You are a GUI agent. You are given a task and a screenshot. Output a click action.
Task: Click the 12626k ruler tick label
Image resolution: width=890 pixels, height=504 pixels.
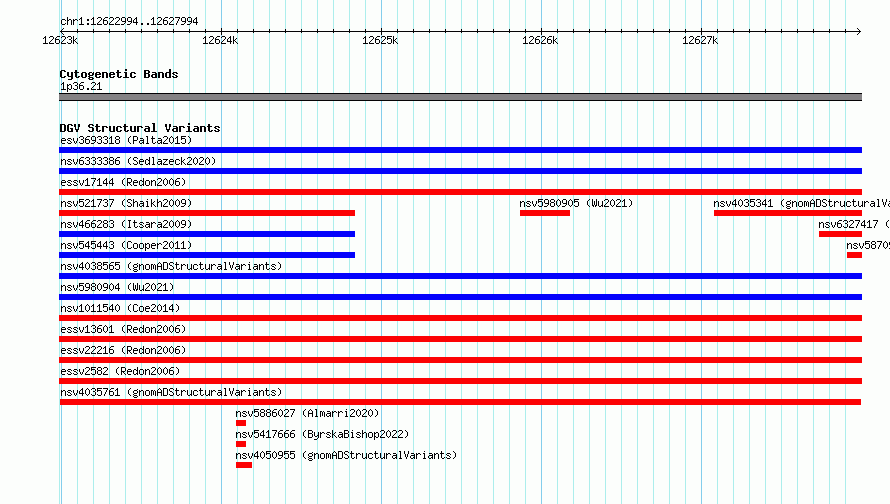pyautogui.click(x=540, y=40)
